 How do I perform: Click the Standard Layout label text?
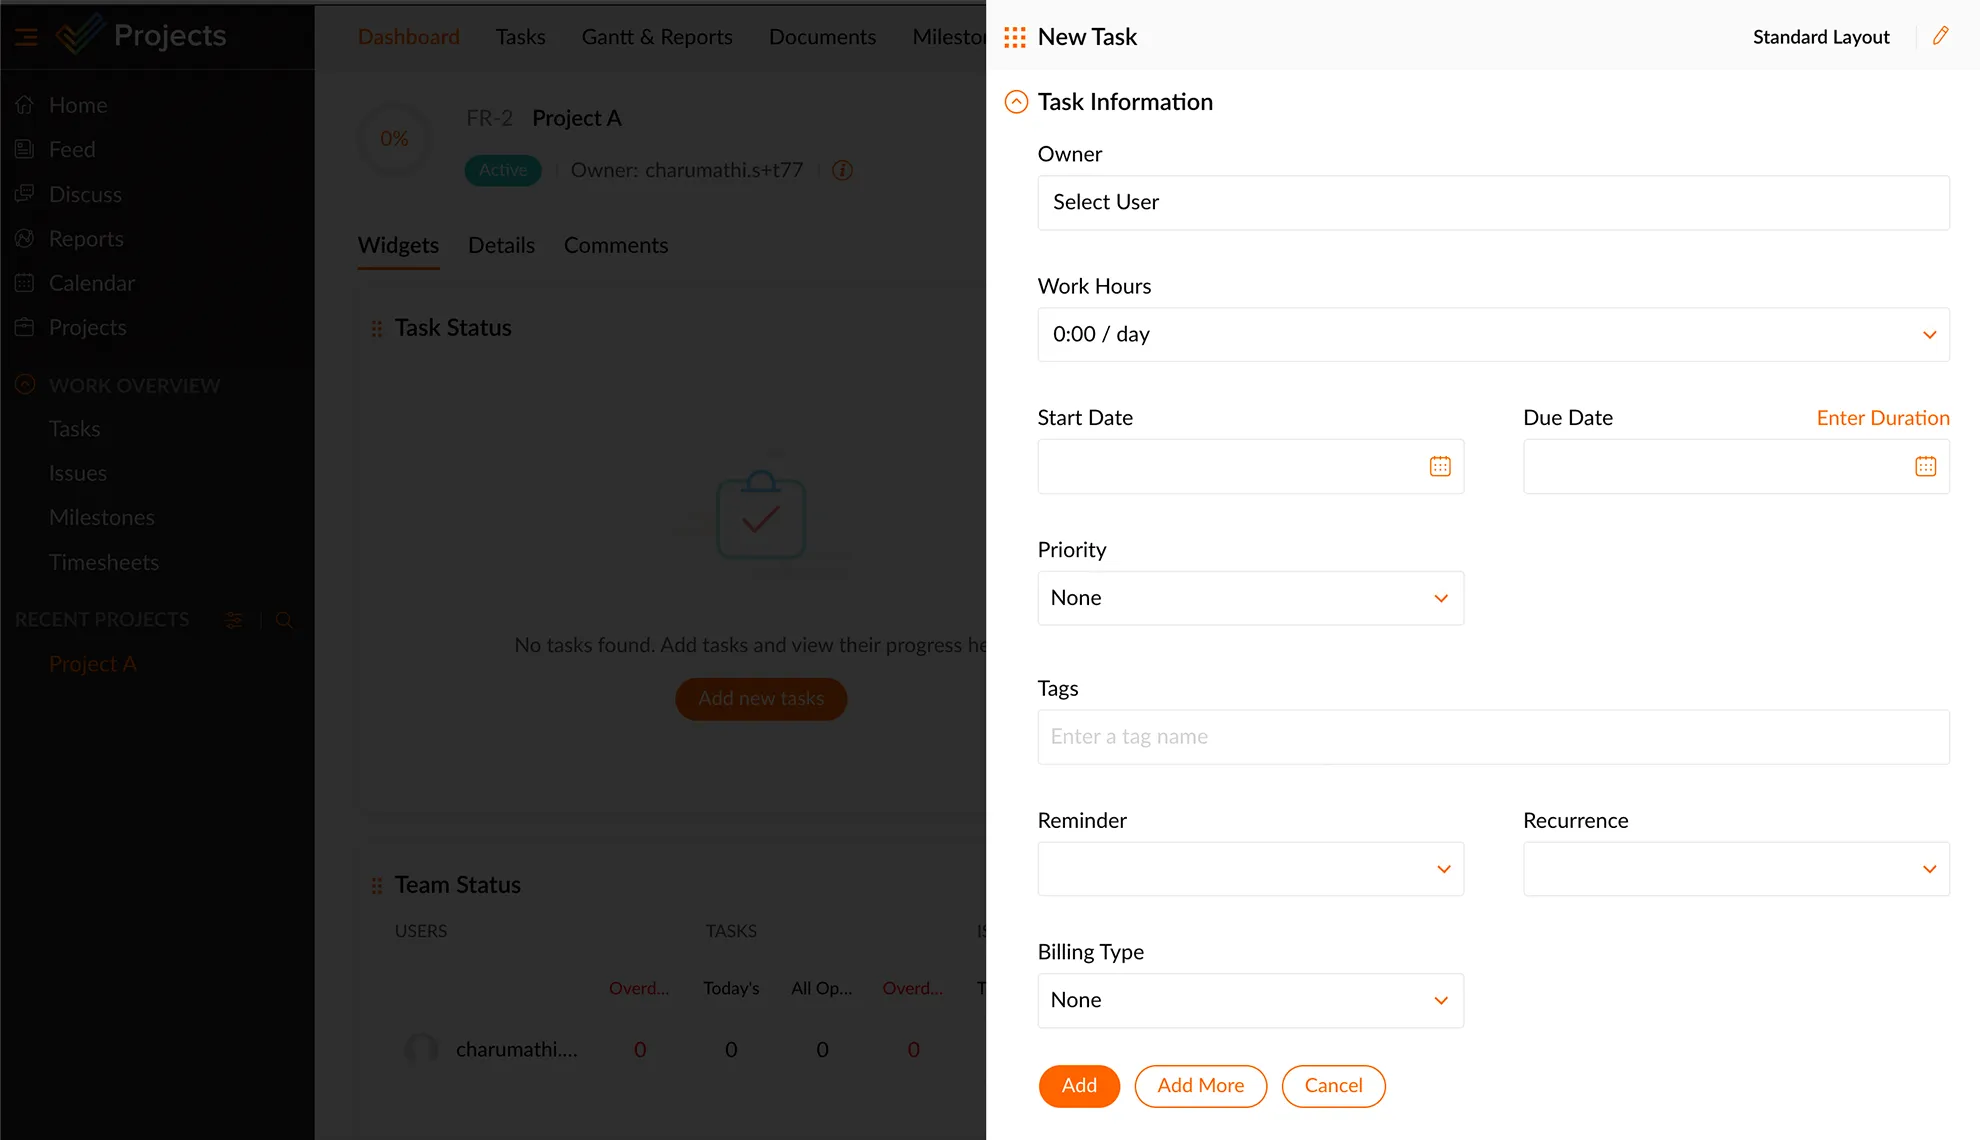coord(1822,37)
